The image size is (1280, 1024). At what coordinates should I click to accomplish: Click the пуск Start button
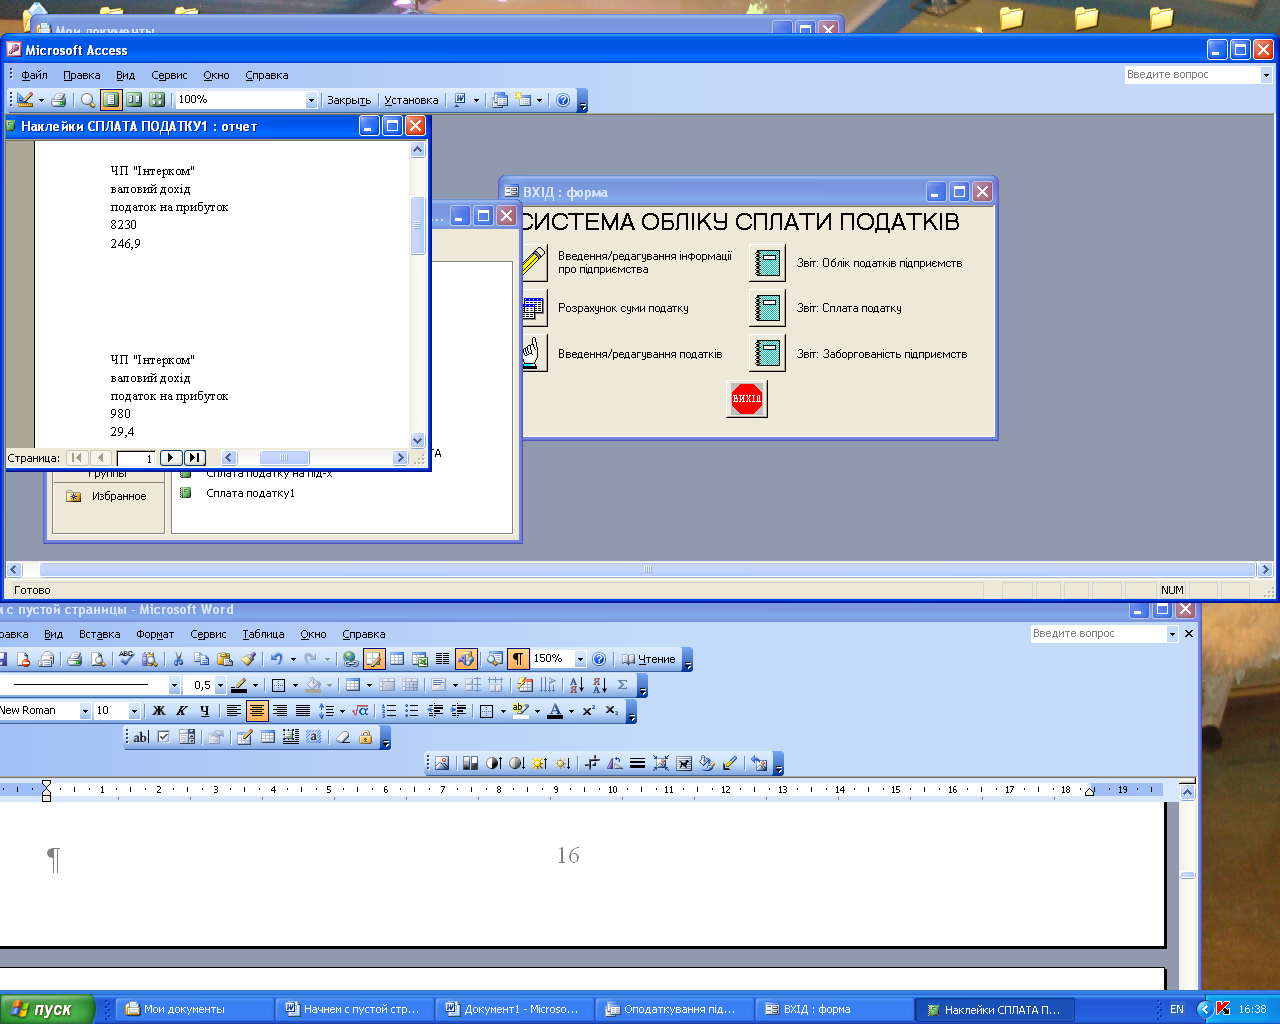47,1009
